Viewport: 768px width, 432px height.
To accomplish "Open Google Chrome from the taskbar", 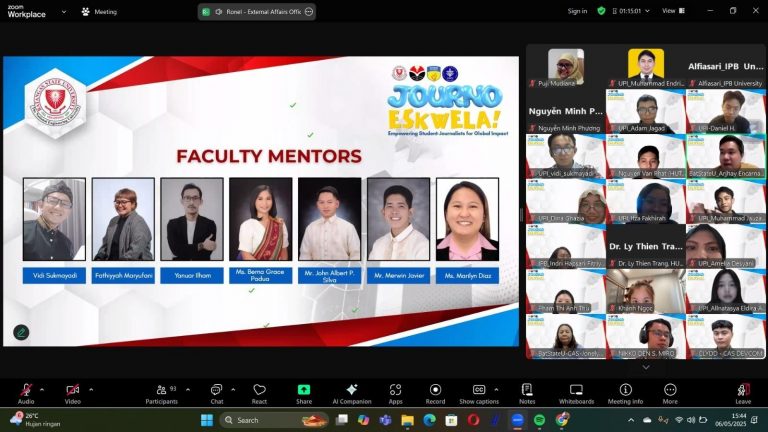I will coord(562,420).
